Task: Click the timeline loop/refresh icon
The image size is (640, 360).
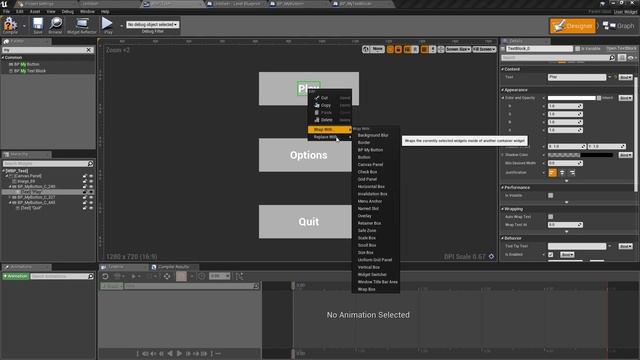Action: [105, 276]
